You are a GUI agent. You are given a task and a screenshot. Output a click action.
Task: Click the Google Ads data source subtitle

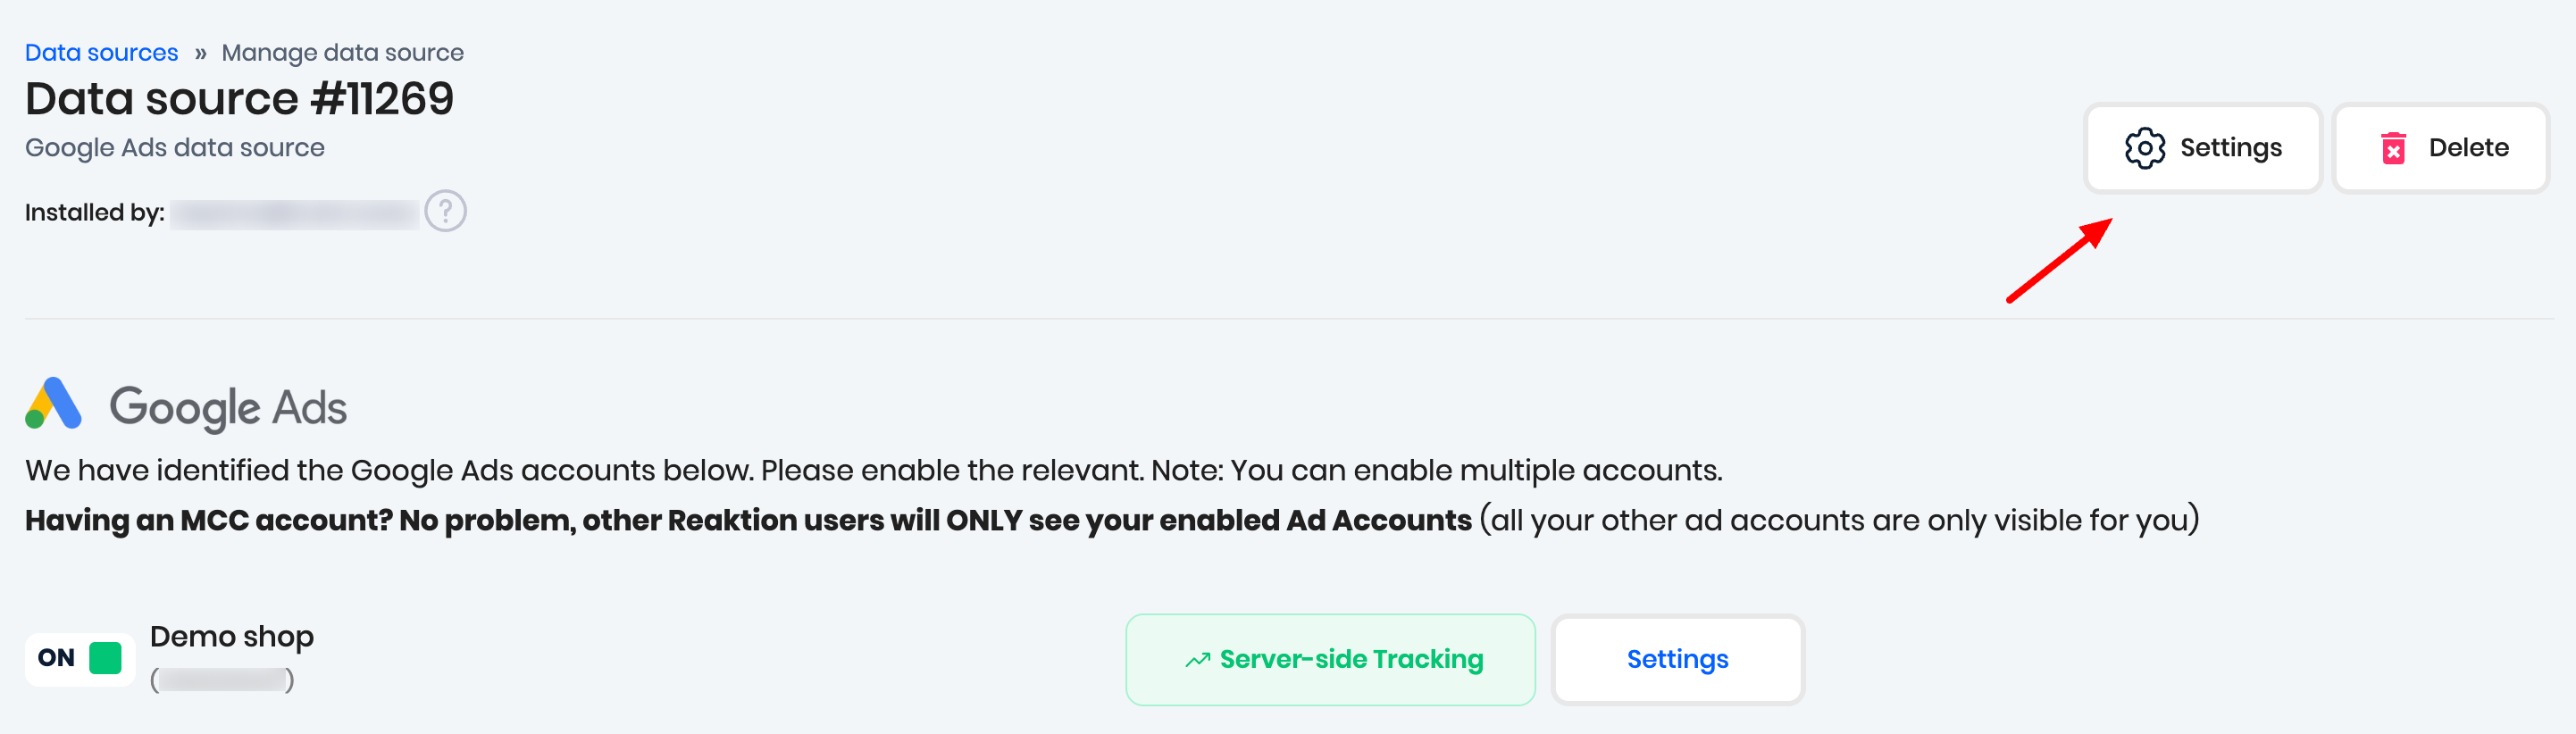(174, 148)
